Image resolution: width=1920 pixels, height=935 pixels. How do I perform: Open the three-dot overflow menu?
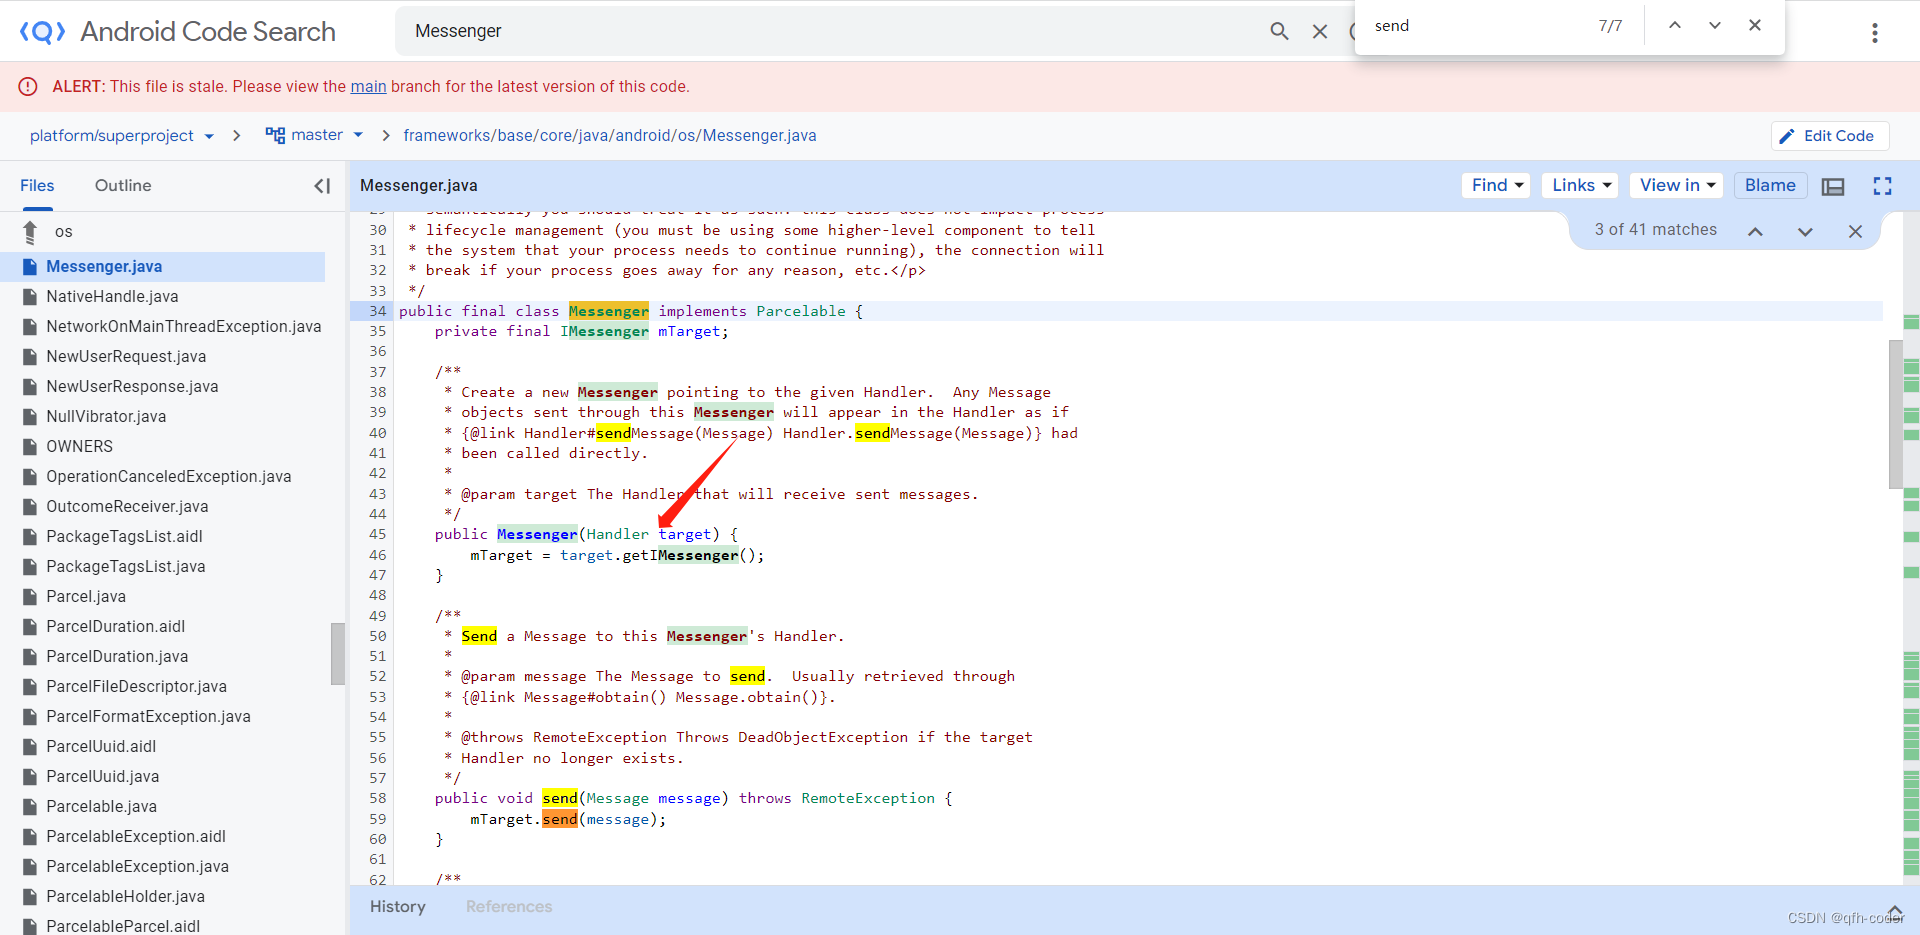tap(1875, 33)
